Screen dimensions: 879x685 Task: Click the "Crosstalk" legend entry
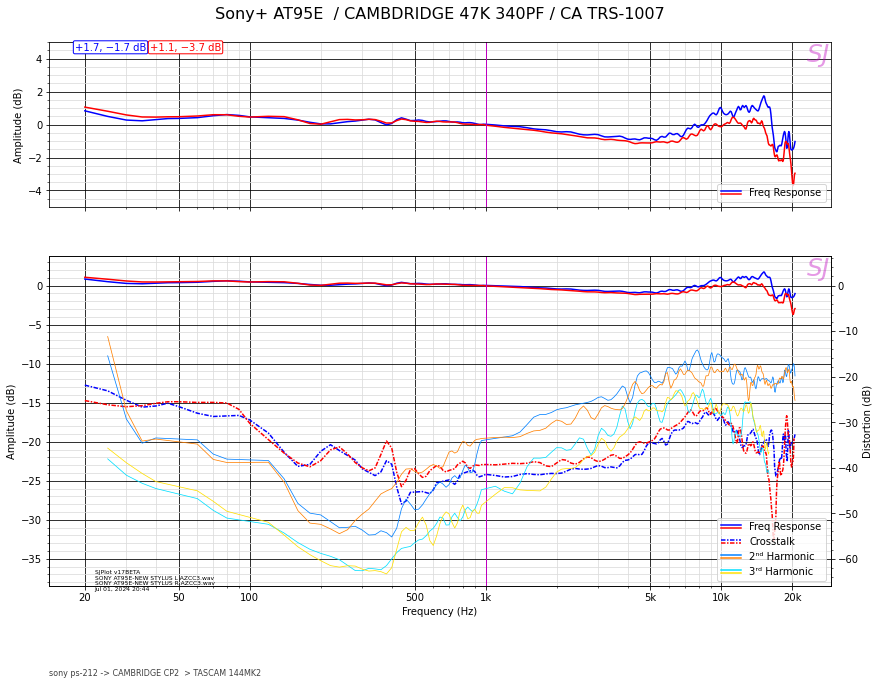click(772, 541)
